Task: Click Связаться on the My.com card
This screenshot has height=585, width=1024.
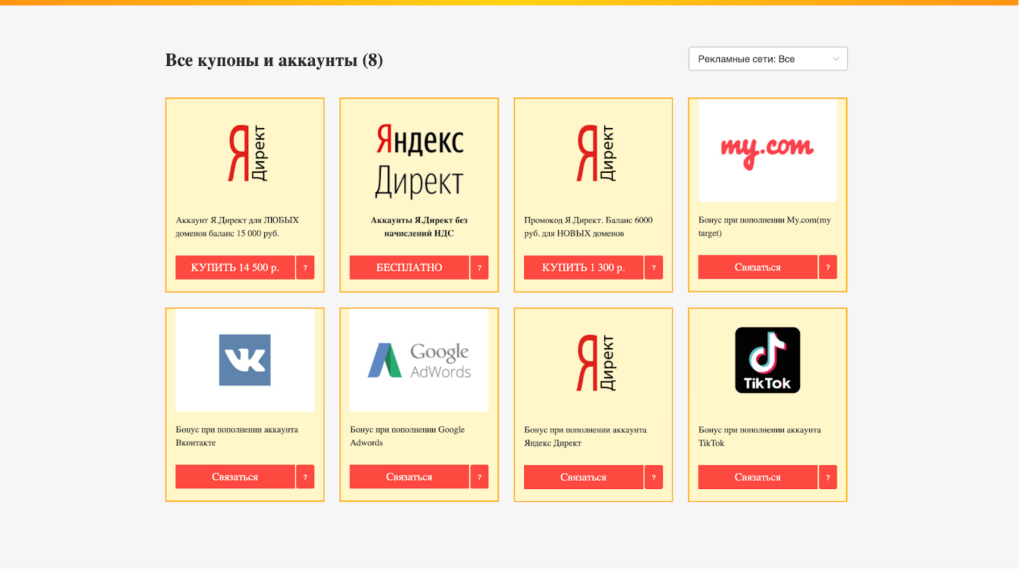Action: coord(758,267)
